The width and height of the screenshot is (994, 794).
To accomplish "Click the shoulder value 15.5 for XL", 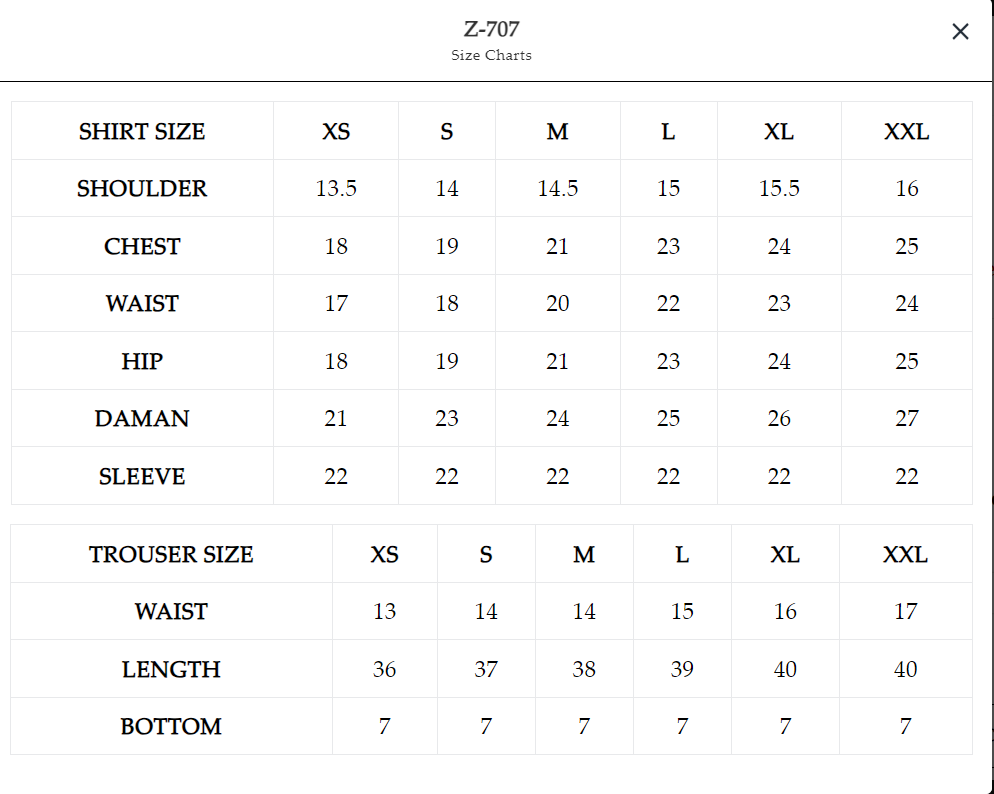I will click(779, 189).
